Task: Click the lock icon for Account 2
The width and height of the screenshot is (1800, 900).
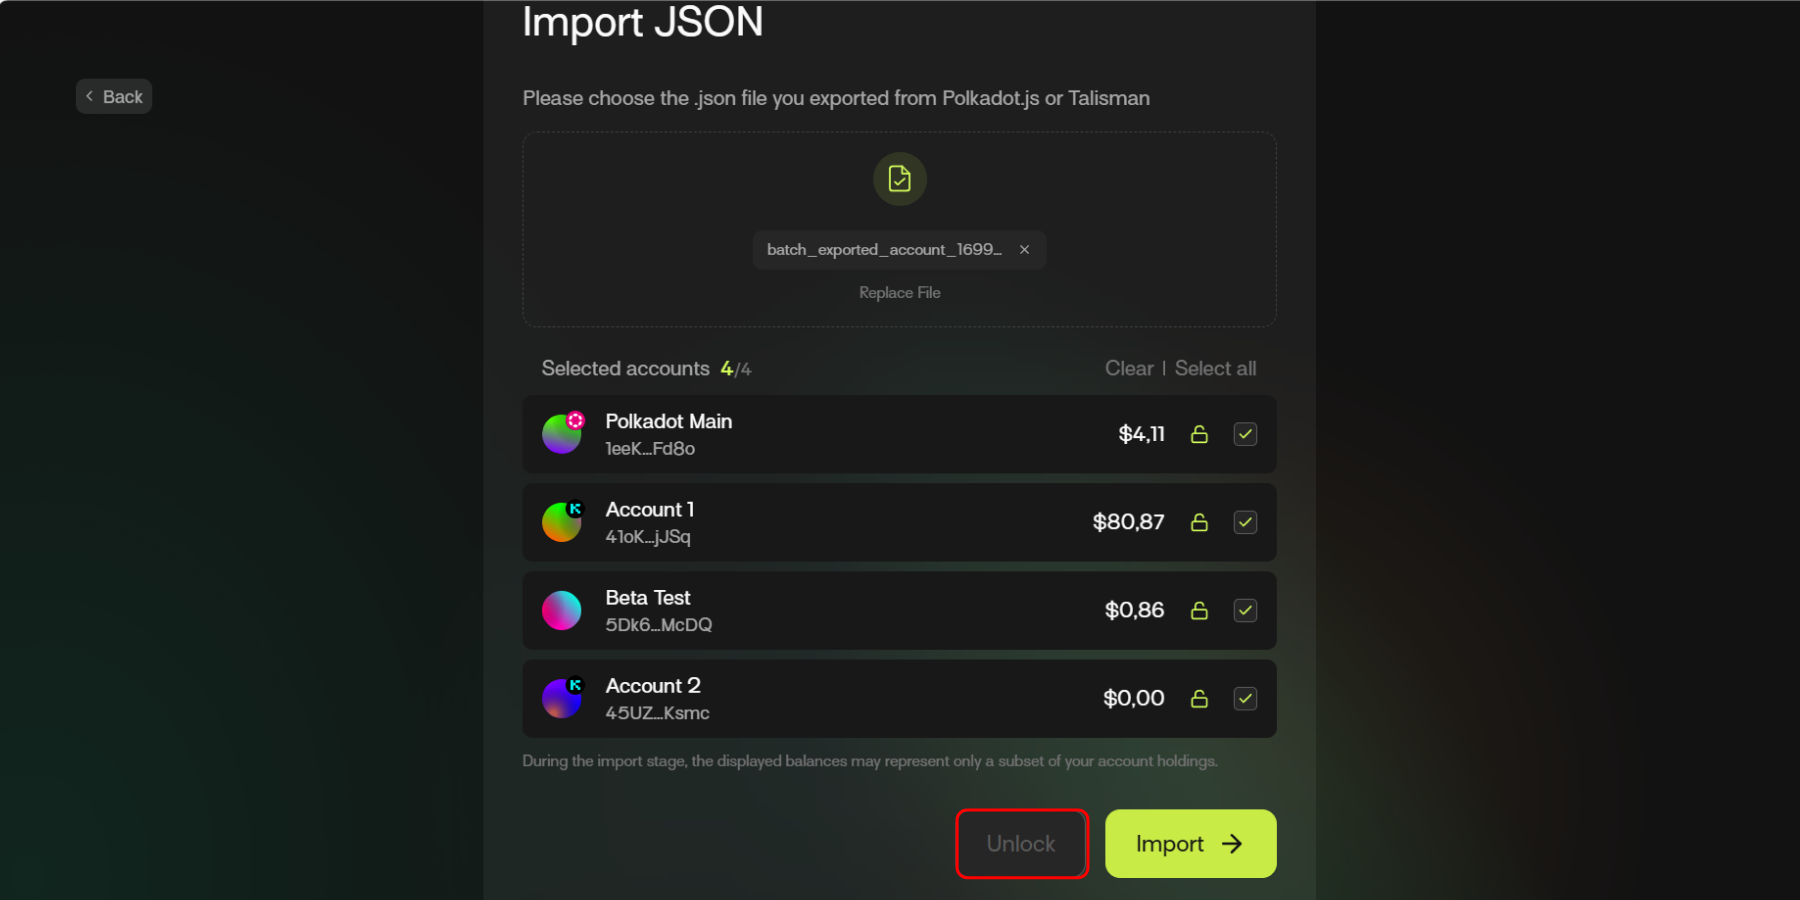Action: [x=1199, y=698]
